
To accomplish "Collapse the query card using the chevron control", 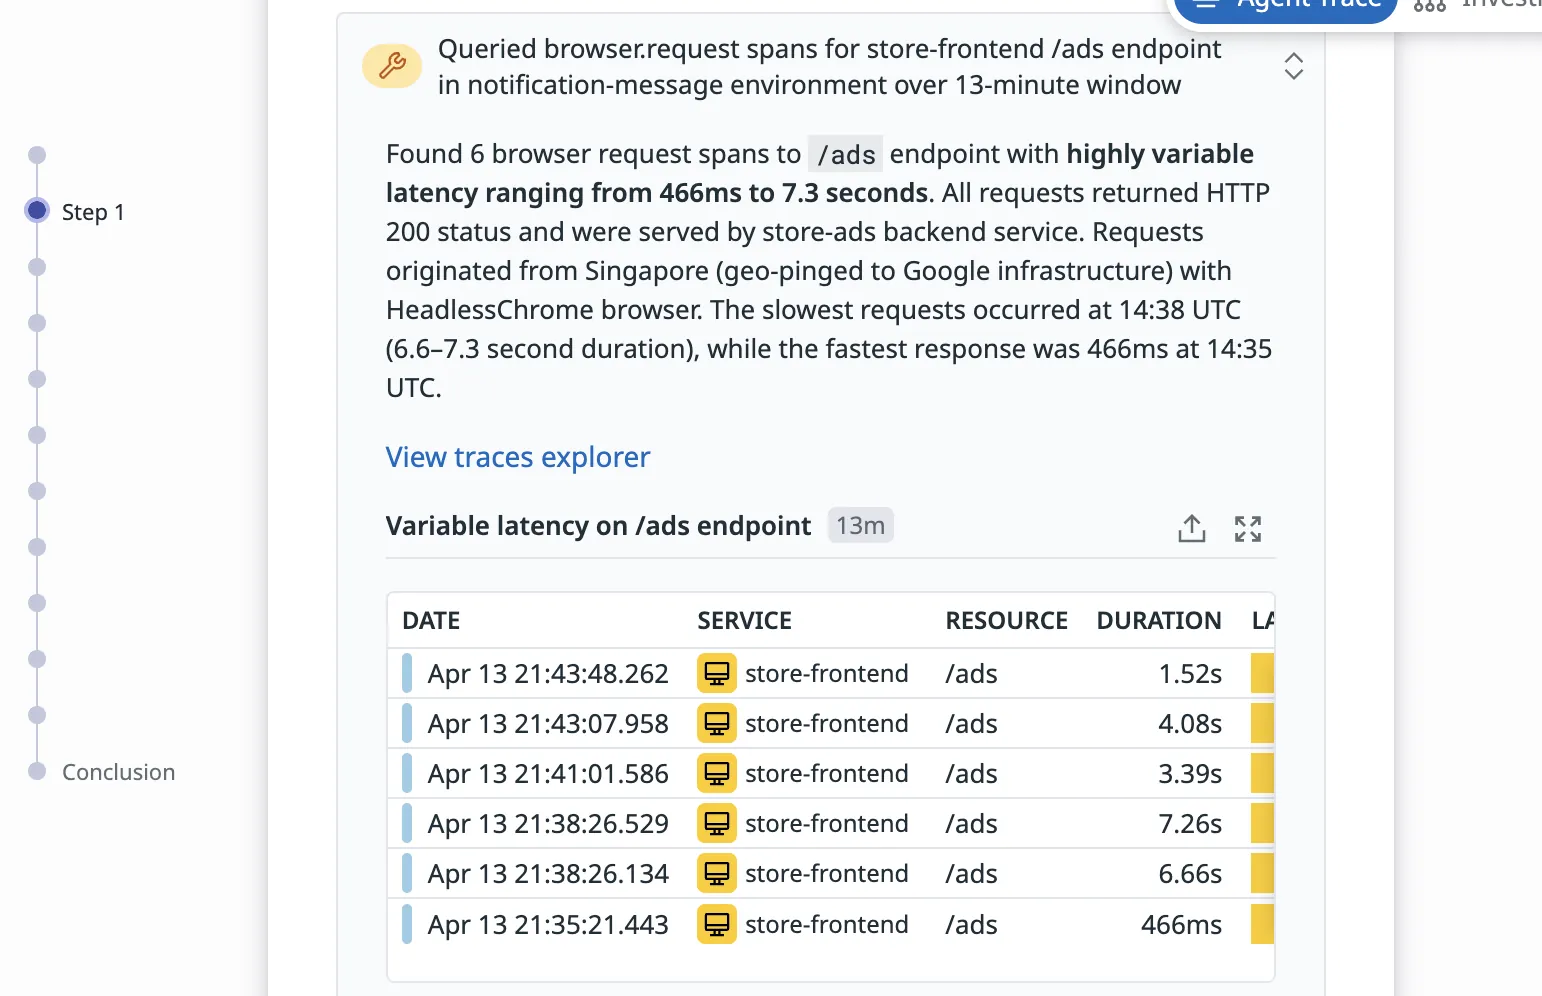I will coord(1293,66).
